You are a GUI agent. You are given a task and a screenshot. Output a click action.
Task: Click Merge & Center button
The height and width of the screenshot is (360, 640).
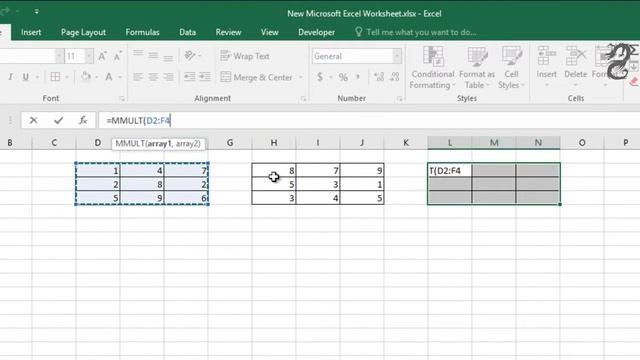257,77
